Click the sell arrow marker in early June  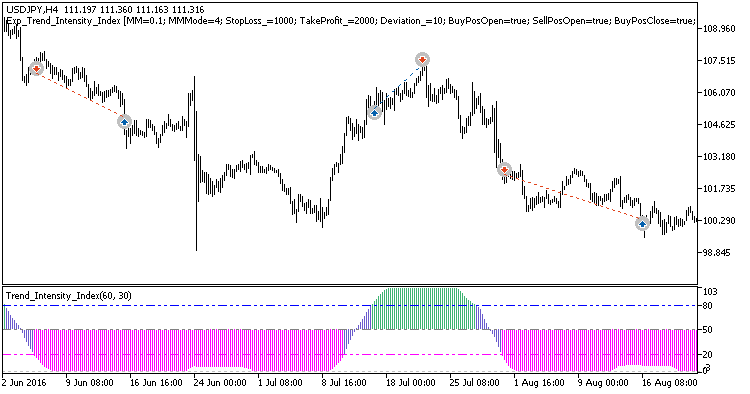(x=36, y=69)
